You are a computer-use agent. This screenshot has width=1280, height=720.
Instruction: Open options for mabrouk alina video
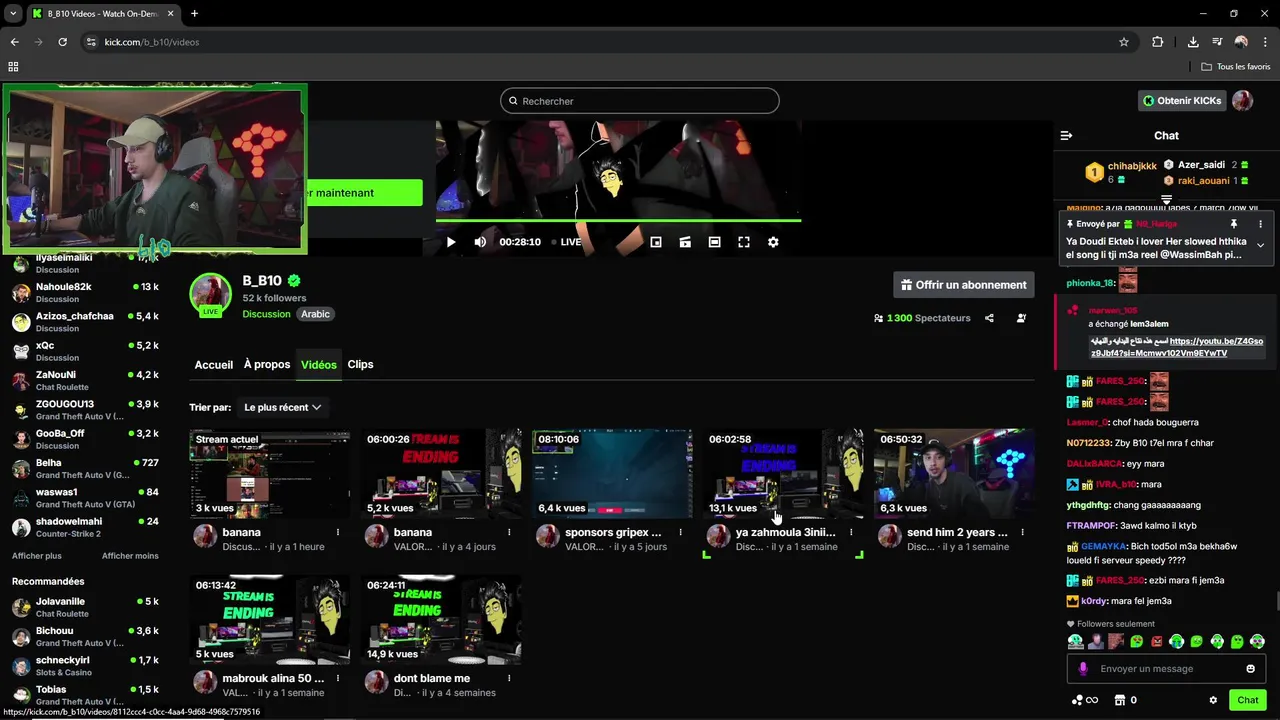pos(338,678)
